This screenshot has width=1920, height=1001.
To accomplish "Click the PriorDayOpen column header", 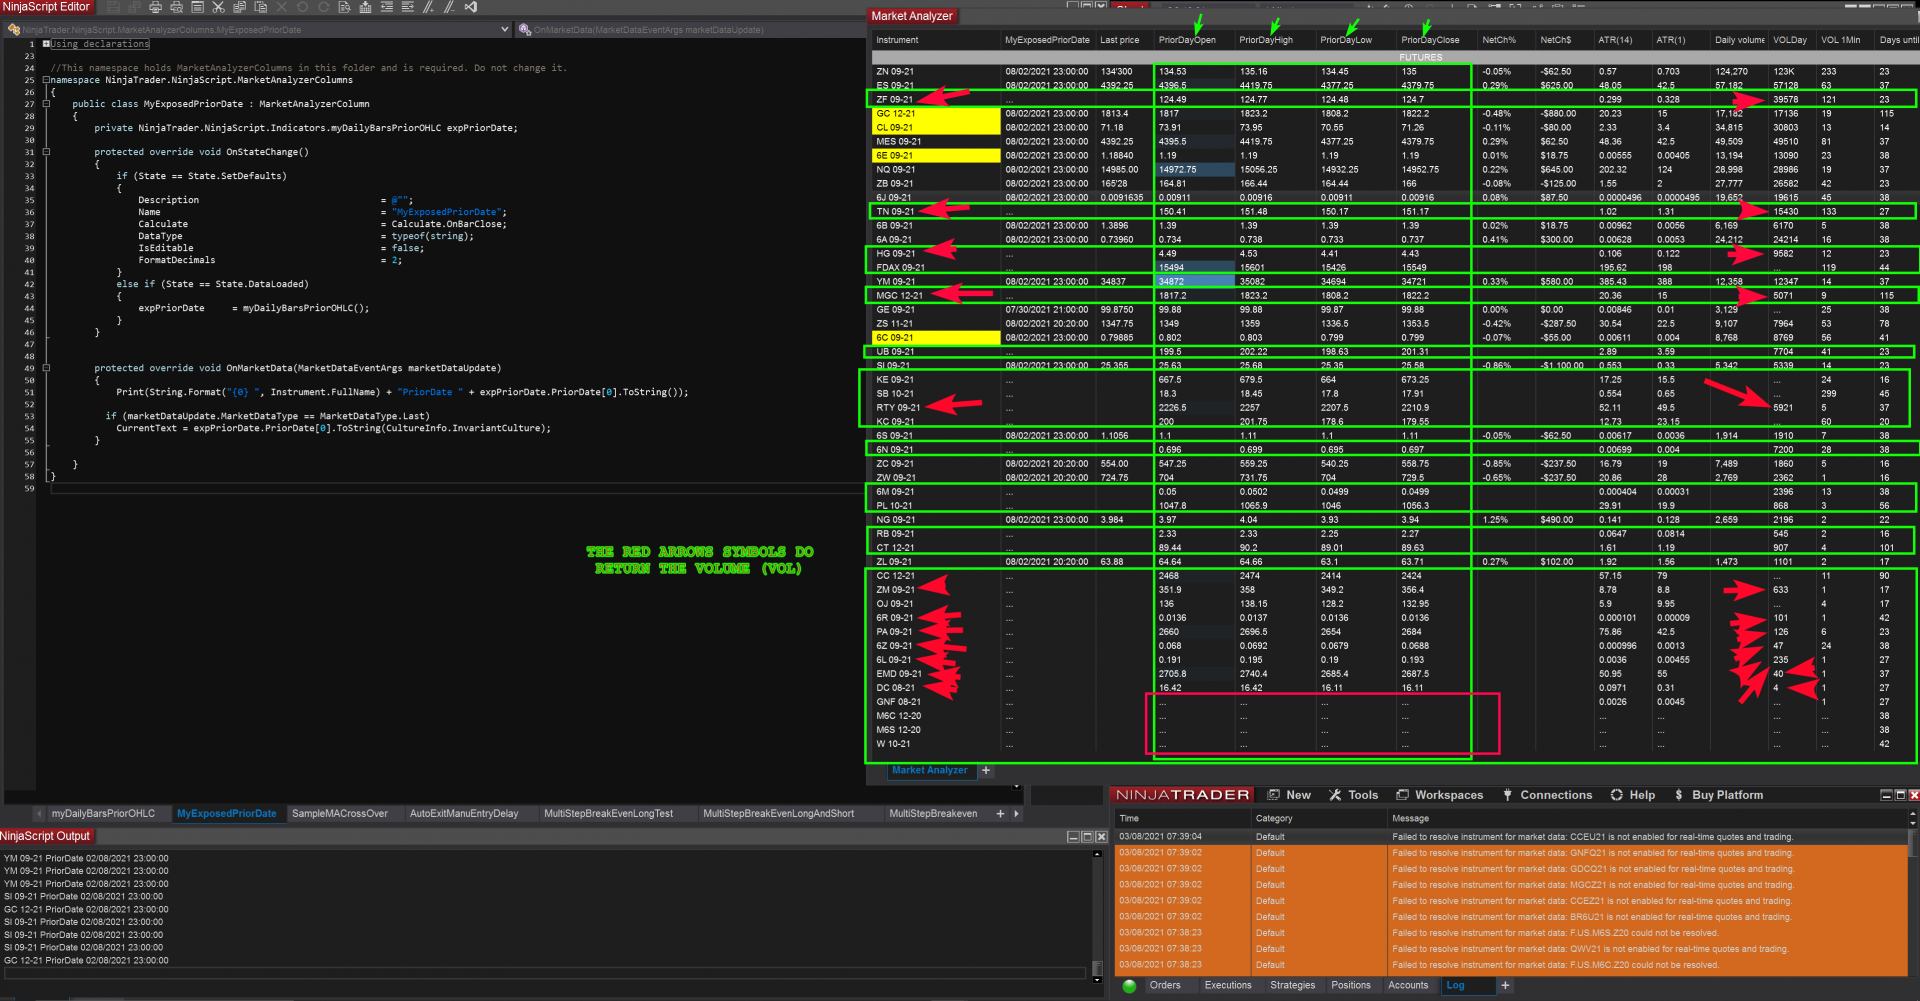I will pyautogui.click(x=1193, y=40).
